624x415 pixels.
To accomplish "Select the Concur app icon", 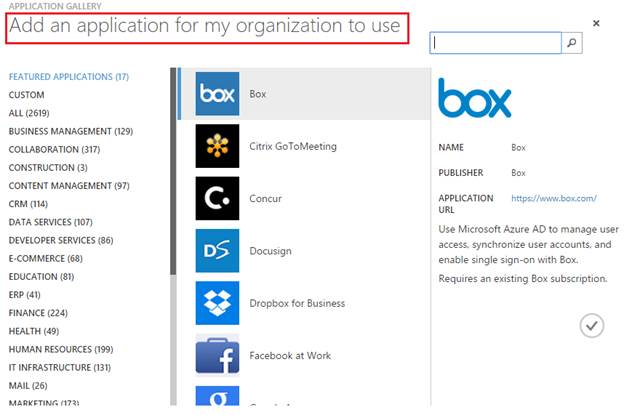I will coord(217,198).
